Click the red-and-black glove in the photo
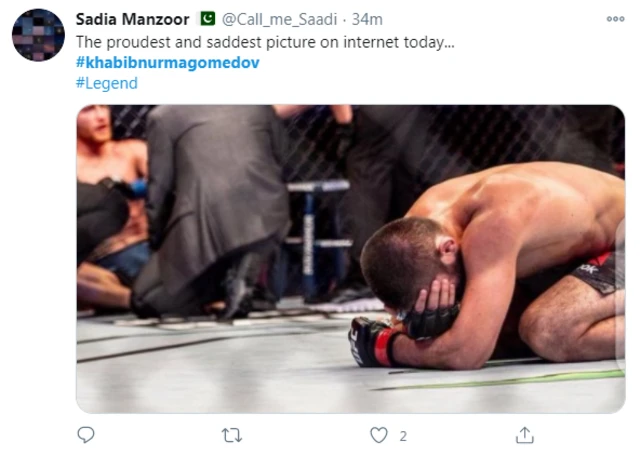The width and height of the screenshot is (640, 455). [x=372, y=343]
